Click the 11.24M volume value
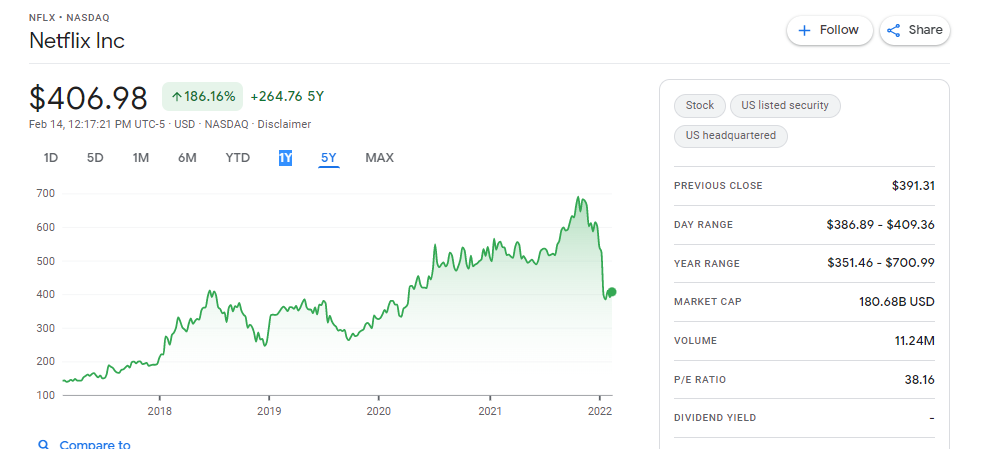986x449 pixels. tap(914, 341)
